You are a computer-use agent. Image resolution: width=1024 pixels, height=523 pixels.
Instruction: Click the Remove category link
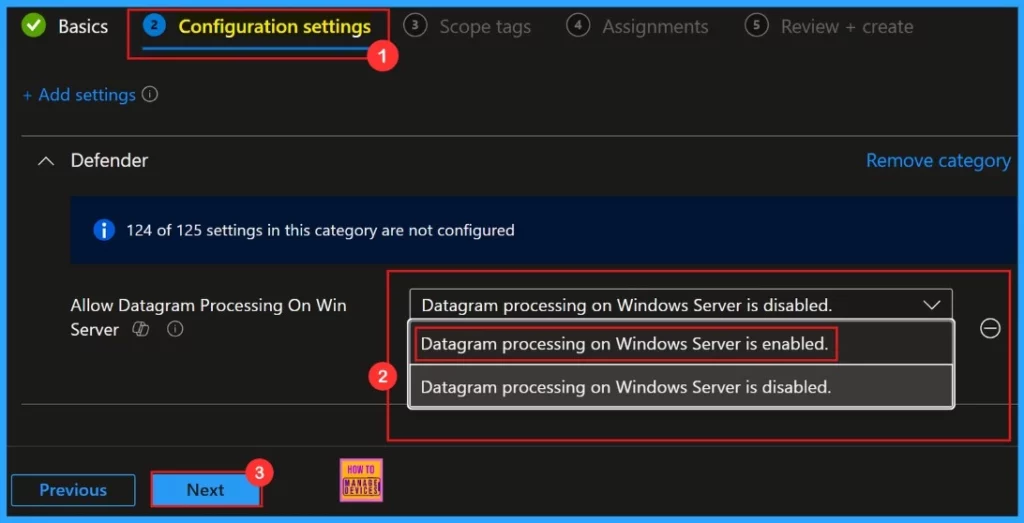[938, 161]
